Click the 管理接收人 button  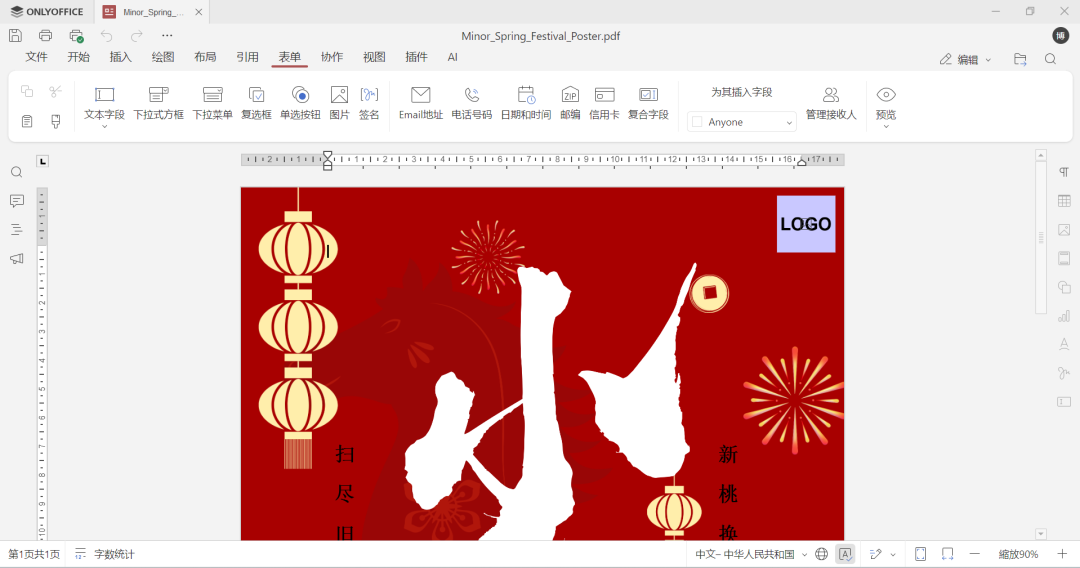pos(831,103)
